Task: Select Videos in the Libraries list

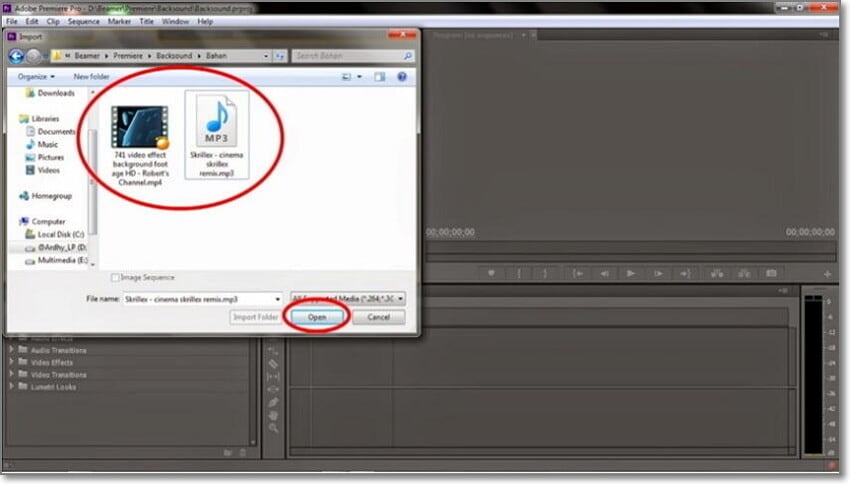Action: (43, 170)
